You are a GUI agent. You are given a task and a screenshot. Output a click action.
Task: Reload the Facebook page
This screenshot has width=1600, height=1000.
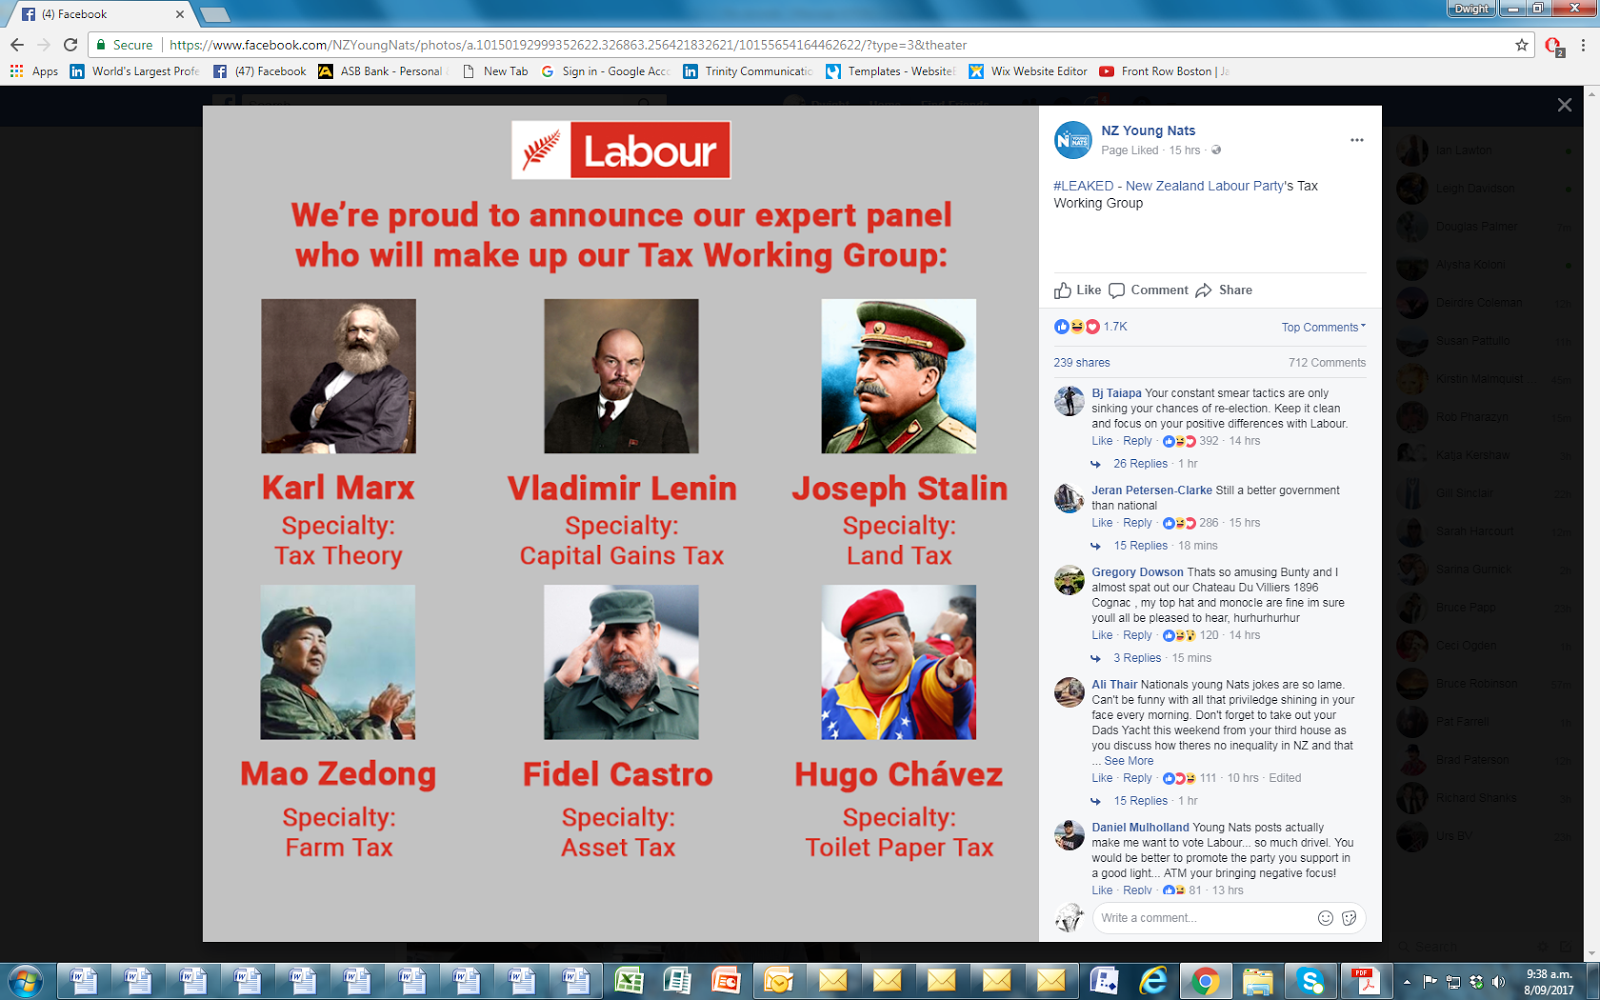click(x=70, y=45)
